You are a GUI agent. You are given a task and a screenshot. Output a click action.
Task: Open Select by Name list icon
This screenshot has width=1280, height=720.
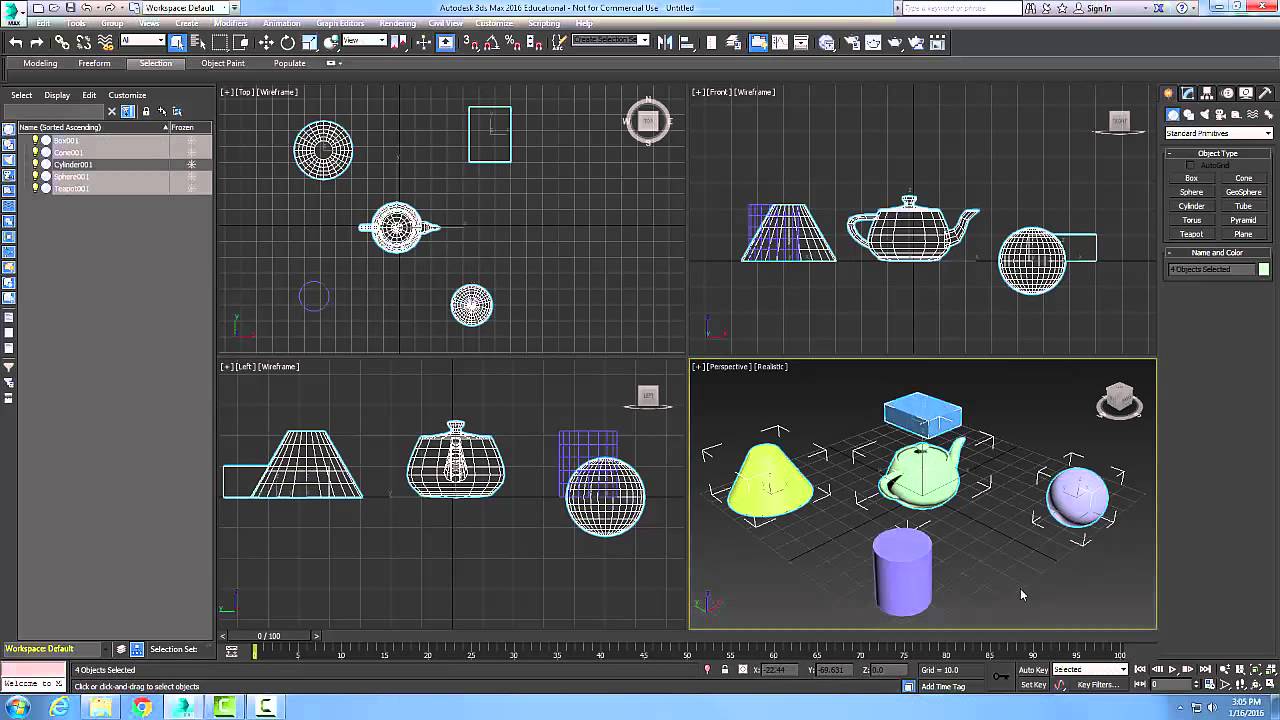(x=197, y=42)
